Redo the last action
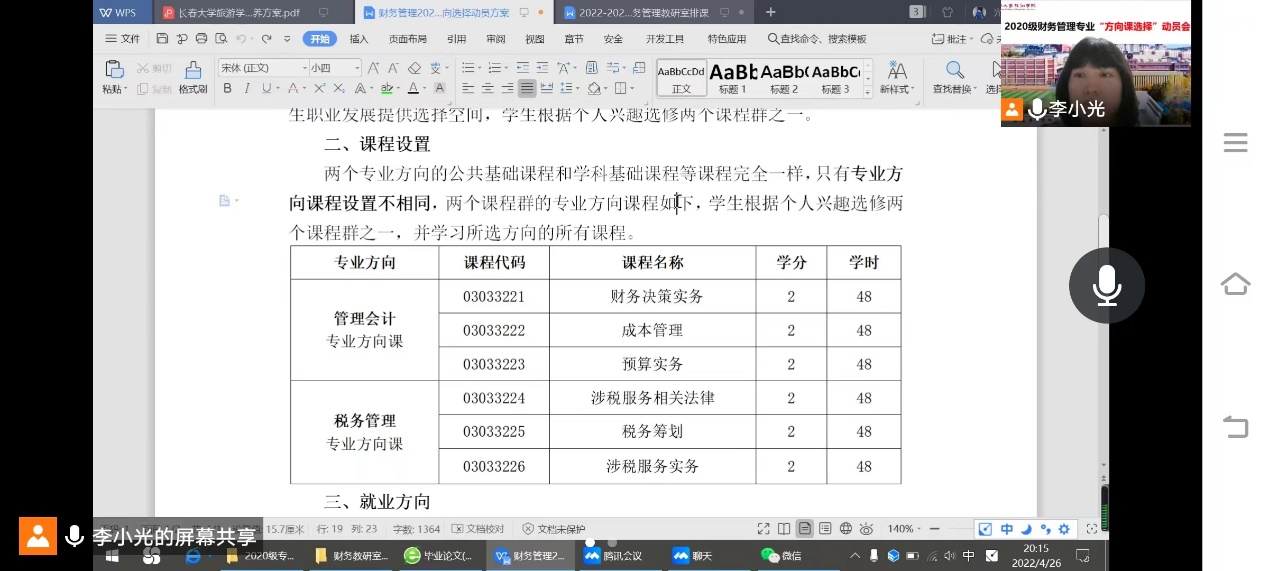This screenshot has height=571, width=1269. click(266, 39)
